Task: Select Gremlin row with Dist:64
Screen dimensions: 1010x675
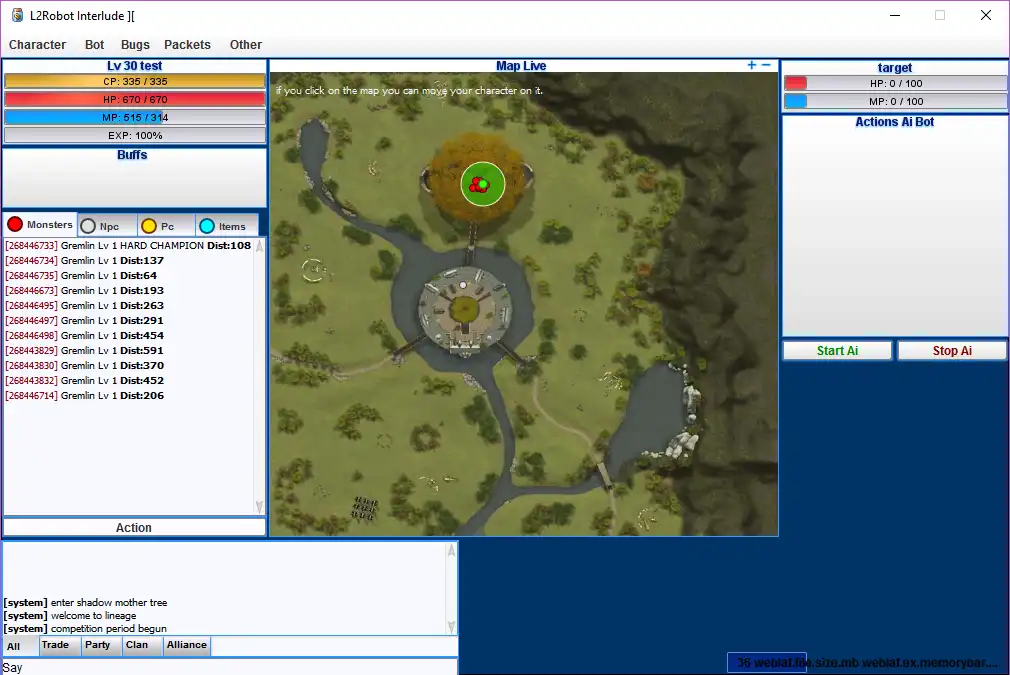Action: pyautogui.click(x=128, y=275)
